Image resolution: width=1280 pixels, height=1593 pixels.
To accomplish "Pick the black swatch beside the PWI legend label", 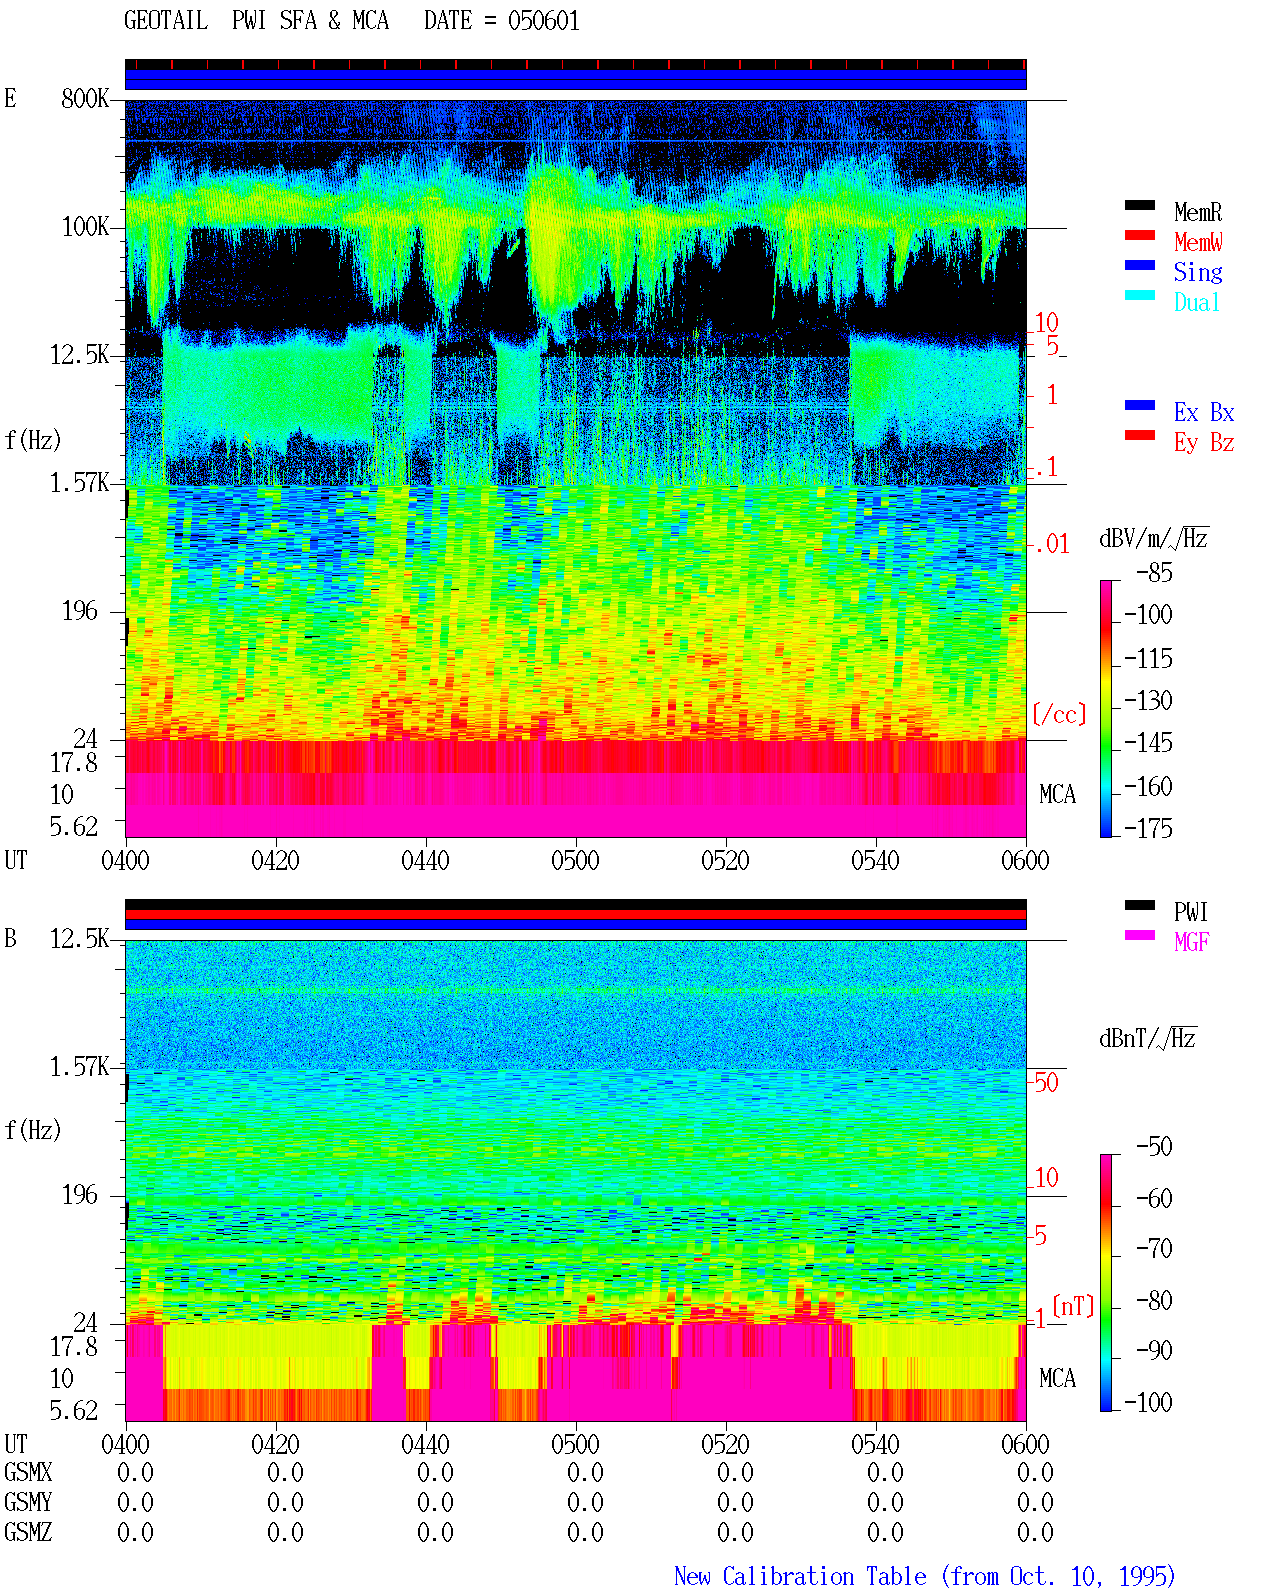I will pos(1140,906).
